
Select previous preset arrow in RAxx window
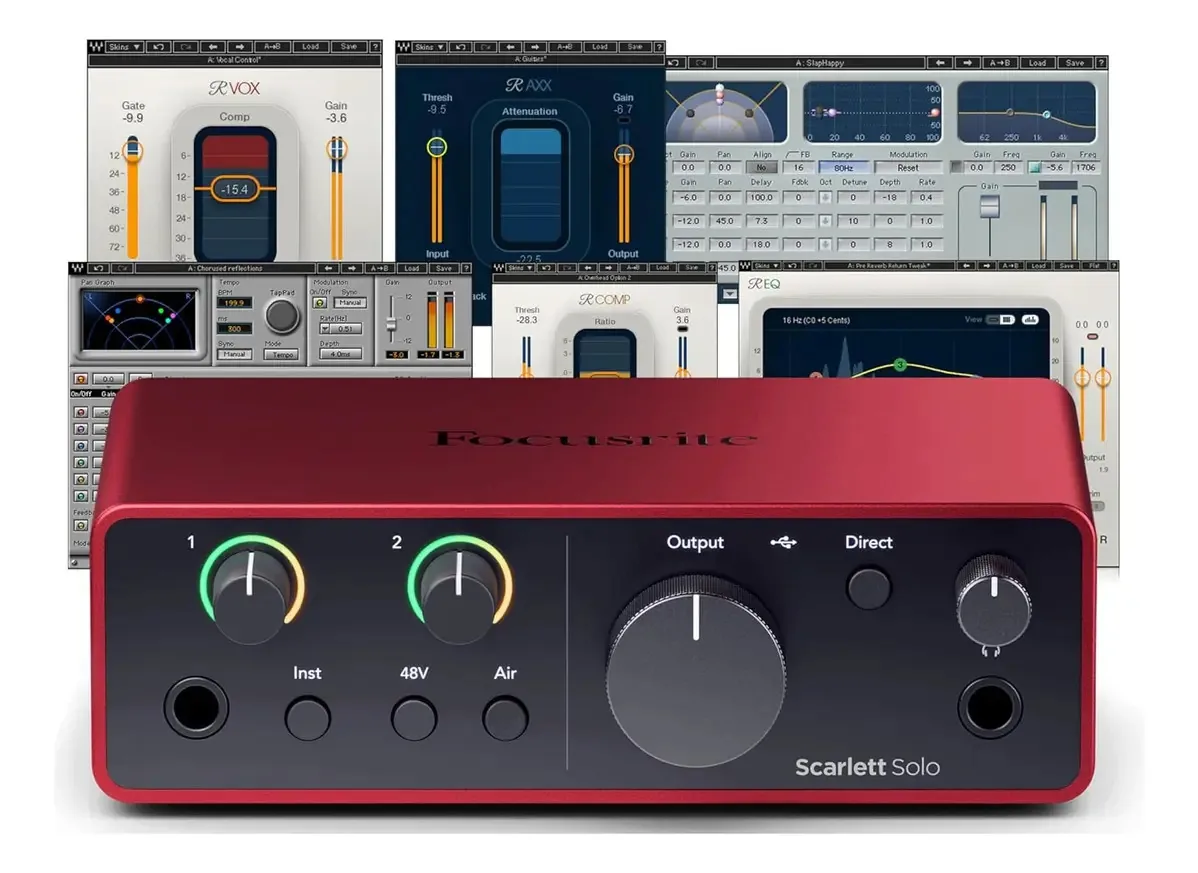tap(511, 47)
